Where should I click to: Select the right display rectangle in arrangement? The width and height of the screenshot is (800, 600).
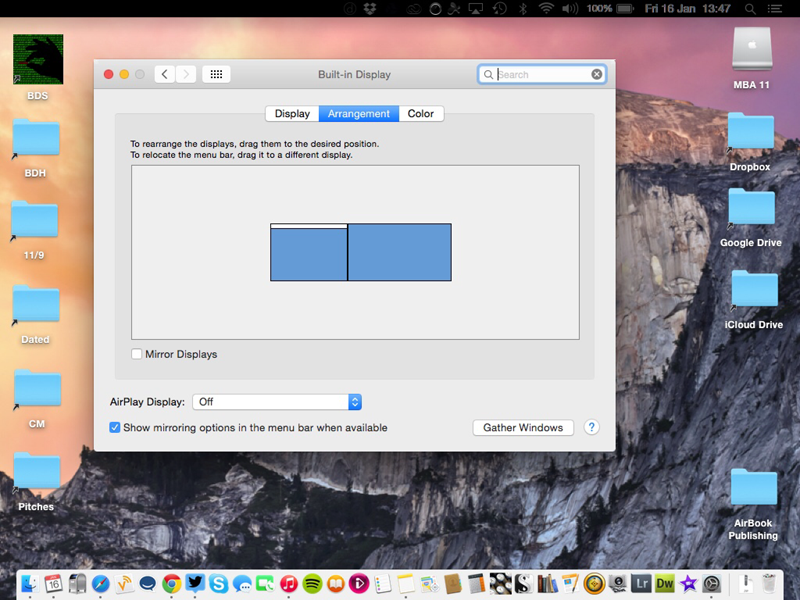(x=399, y=252)
